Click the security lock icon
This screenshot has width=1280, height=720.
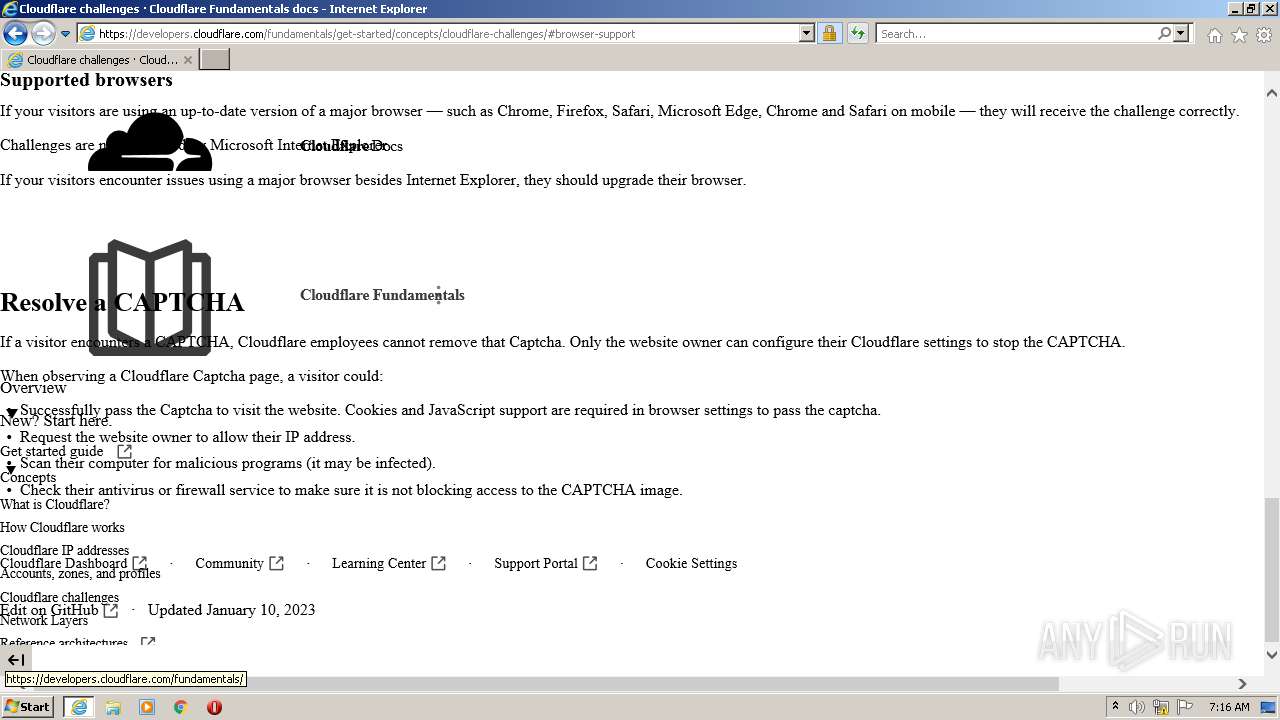(x=829, y=33)
